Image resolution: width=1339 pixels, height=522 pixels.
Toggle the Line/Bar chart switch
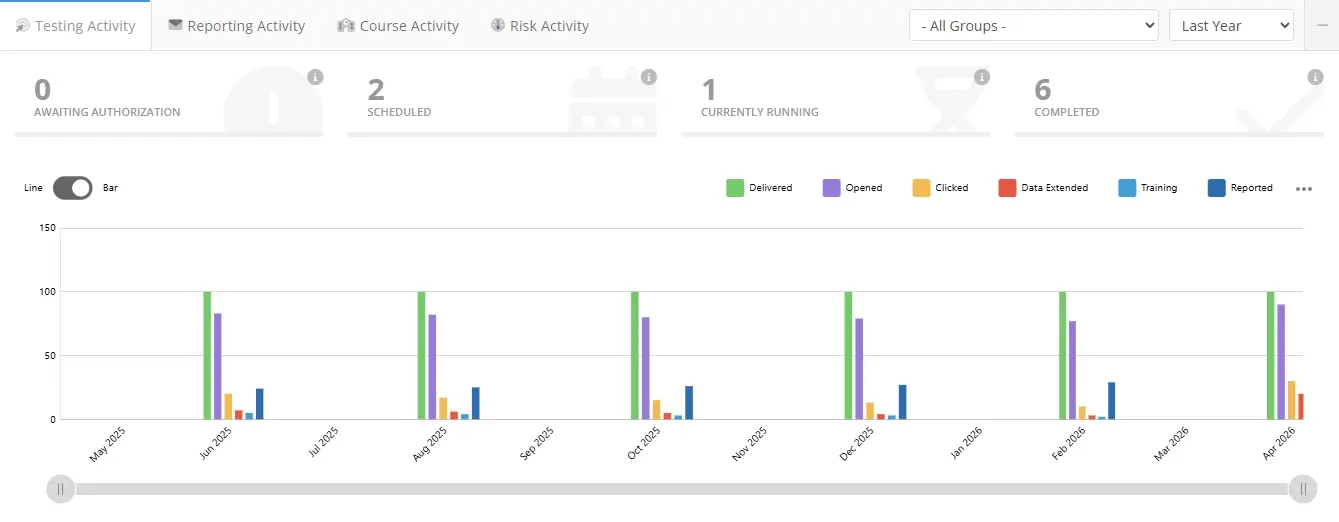coord(72,188)
